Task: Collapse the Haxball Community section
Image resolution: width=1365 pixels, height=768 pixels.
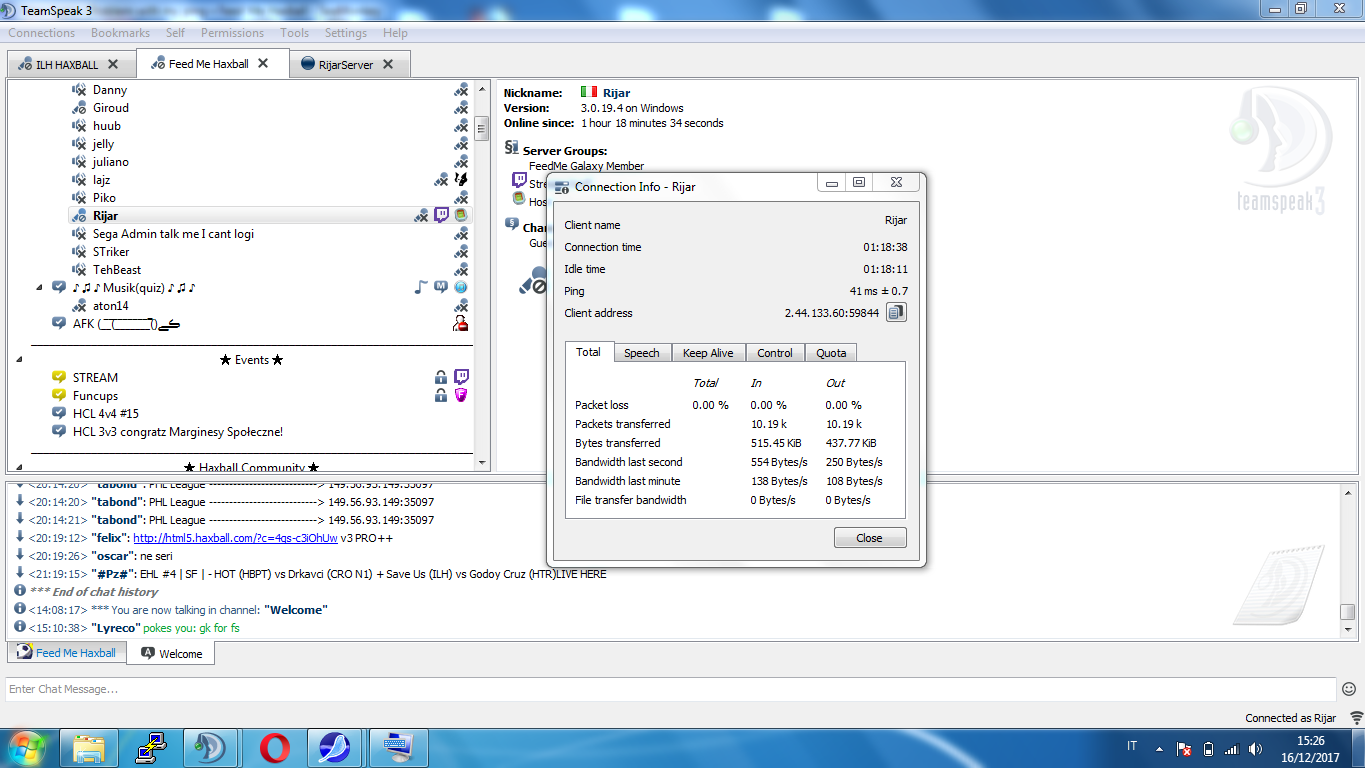Action: [20, 467]
